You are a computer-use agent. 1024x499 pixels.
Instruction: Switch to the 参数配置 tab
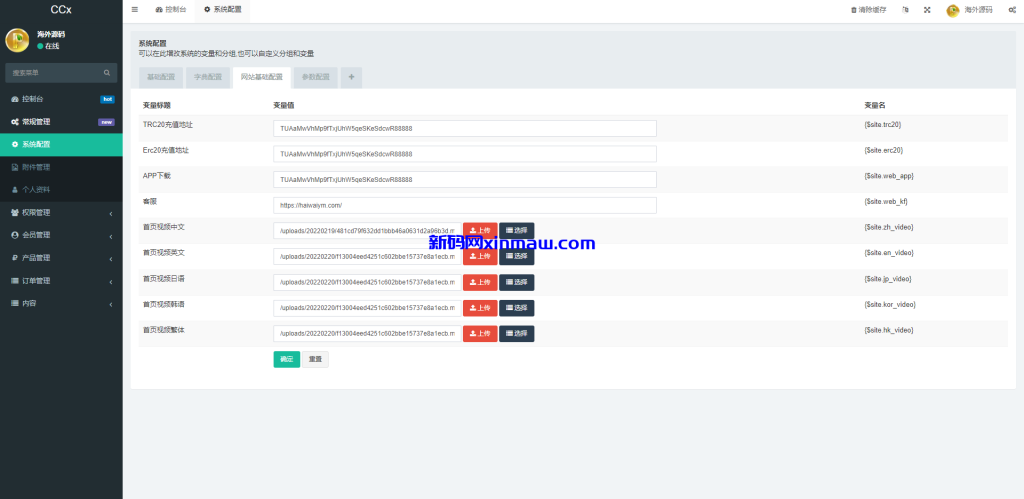(x=315, y=77)
